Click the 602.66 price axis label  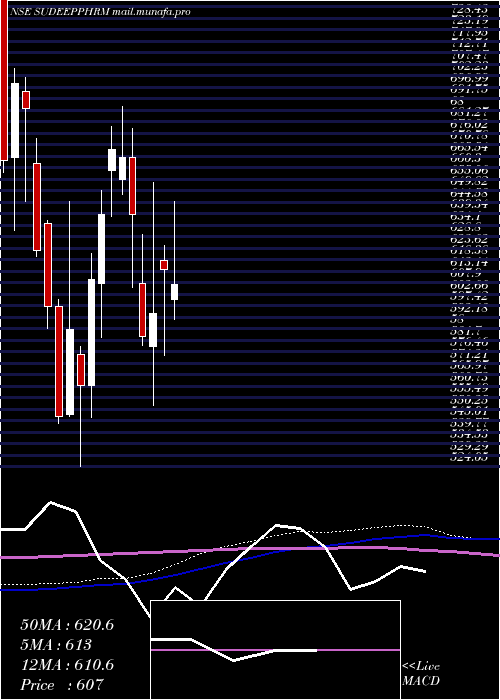coord(469,286)
